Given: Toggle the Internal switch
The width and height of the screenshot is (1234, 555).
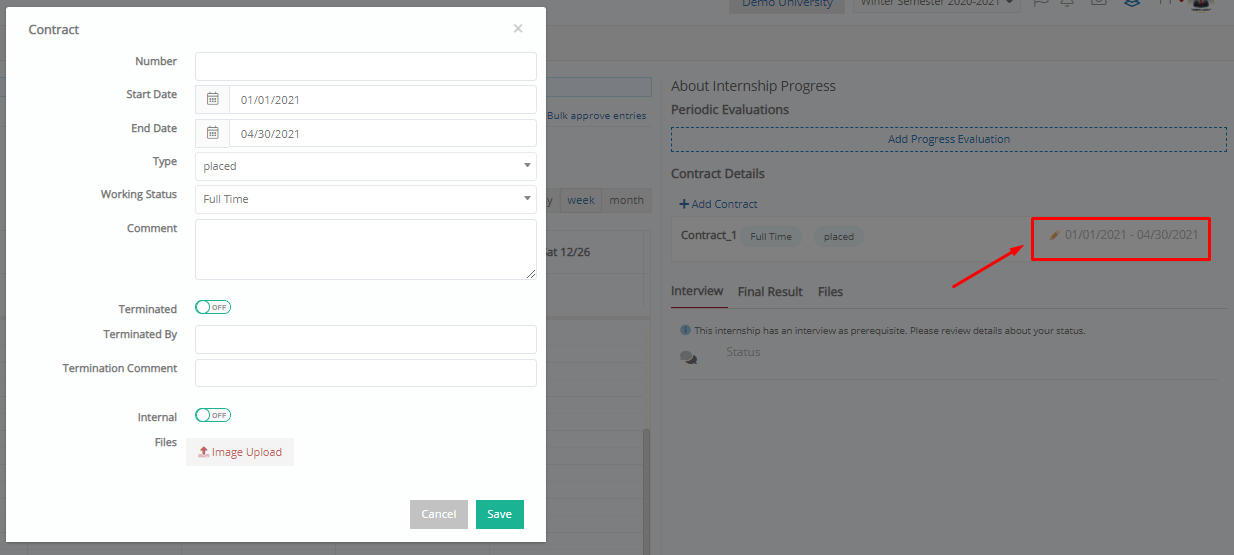Looking at the screenshot, I should pyautogui.click(x=213, y=415).
